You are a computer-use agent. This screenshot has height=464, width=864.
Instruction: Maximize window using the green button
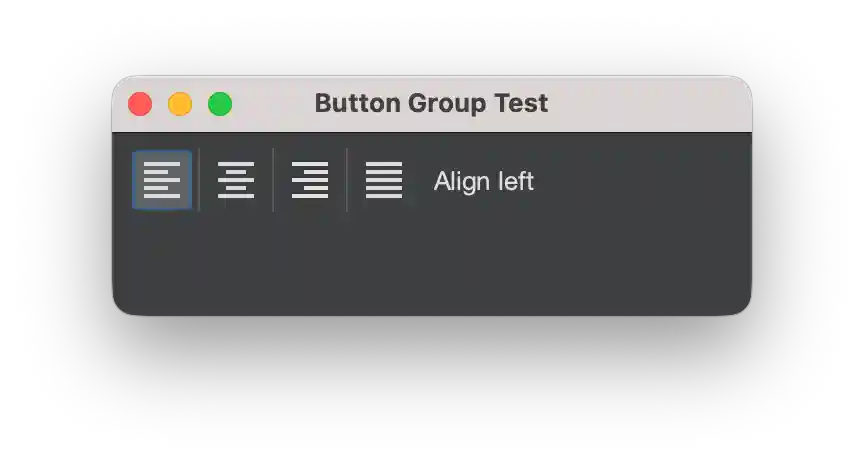point(220,104)
